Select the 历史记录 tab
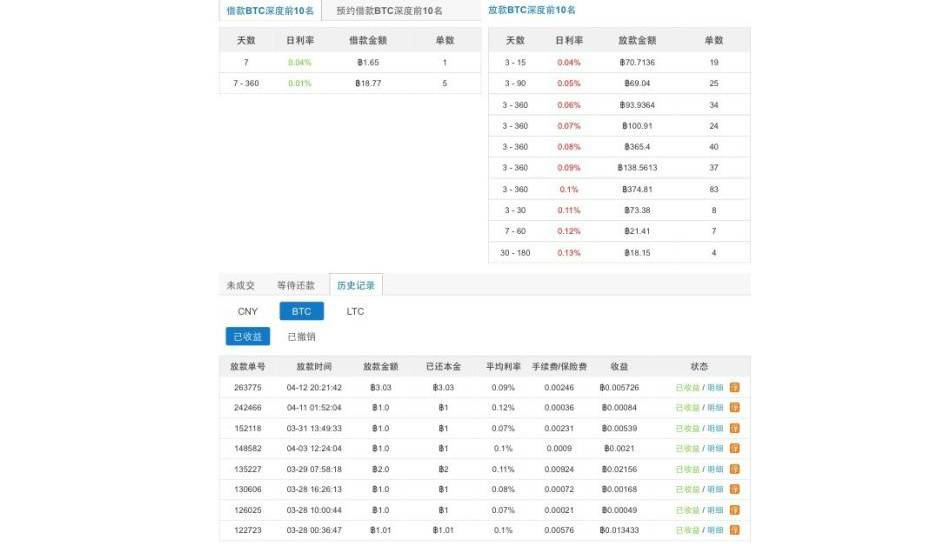Image resolution: width=951 pixels, height=544 pixels. [x=355, y=285]
